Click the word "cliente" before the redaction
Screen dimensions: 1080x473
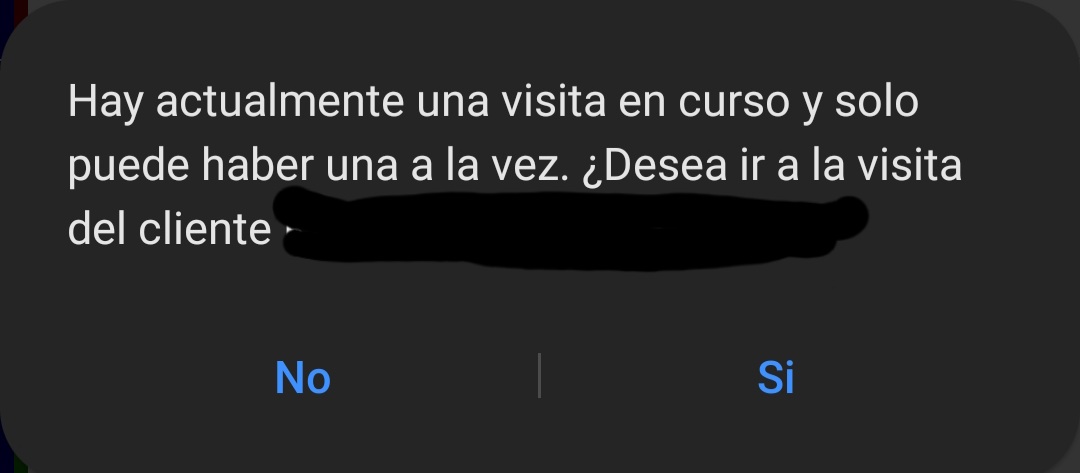point(205,229)
